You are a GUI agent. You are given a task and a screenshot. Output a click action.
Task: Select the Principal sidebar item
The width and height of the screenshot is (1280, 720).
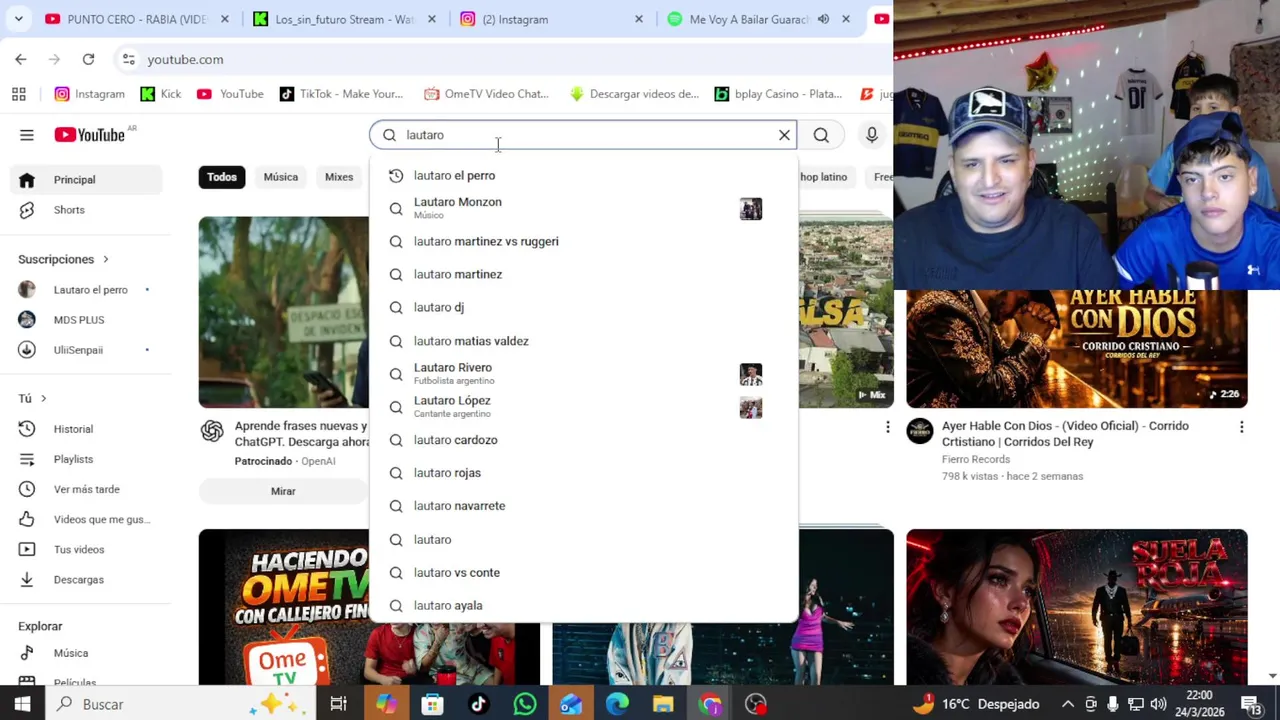tap(86, 180)
